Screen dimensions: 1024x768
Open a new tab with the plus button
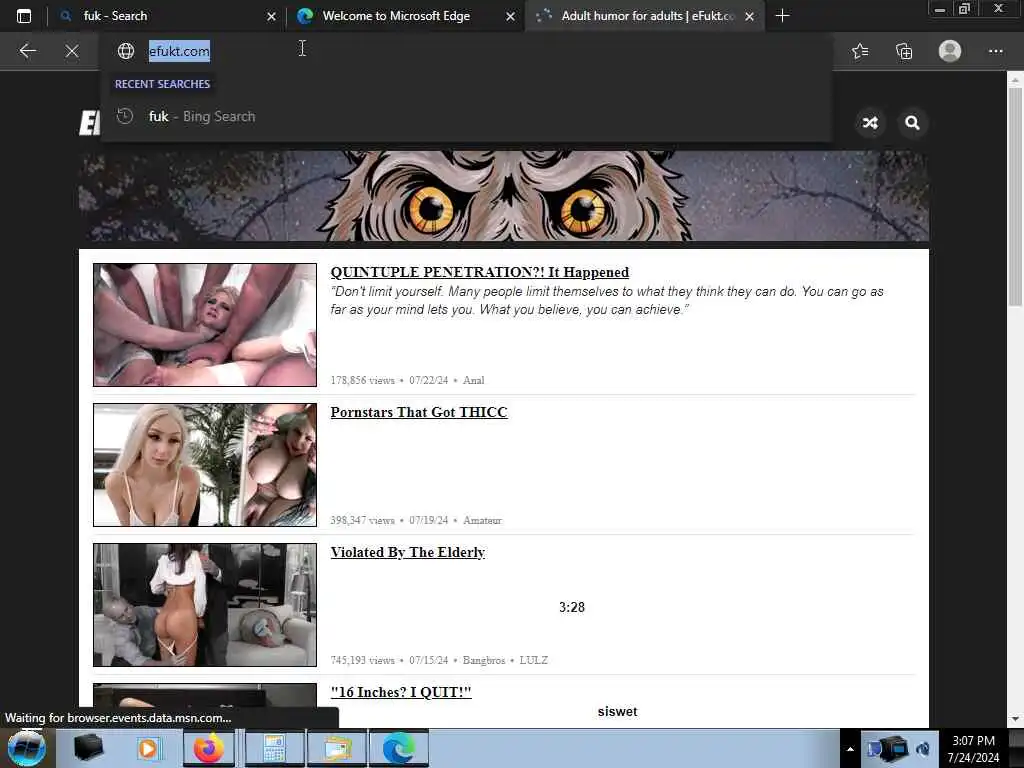pos(782,16)
